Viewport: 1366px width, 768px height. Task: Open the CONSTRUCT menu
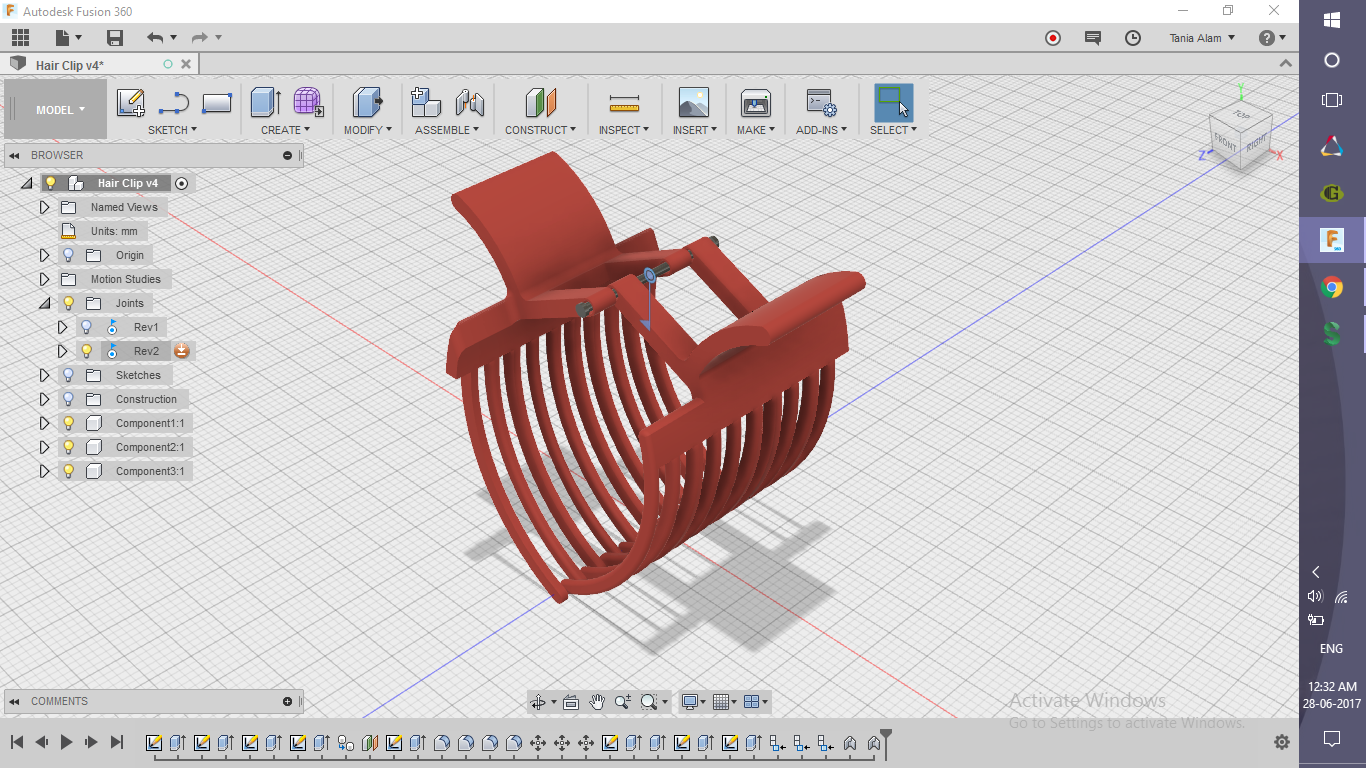(540, 130)
